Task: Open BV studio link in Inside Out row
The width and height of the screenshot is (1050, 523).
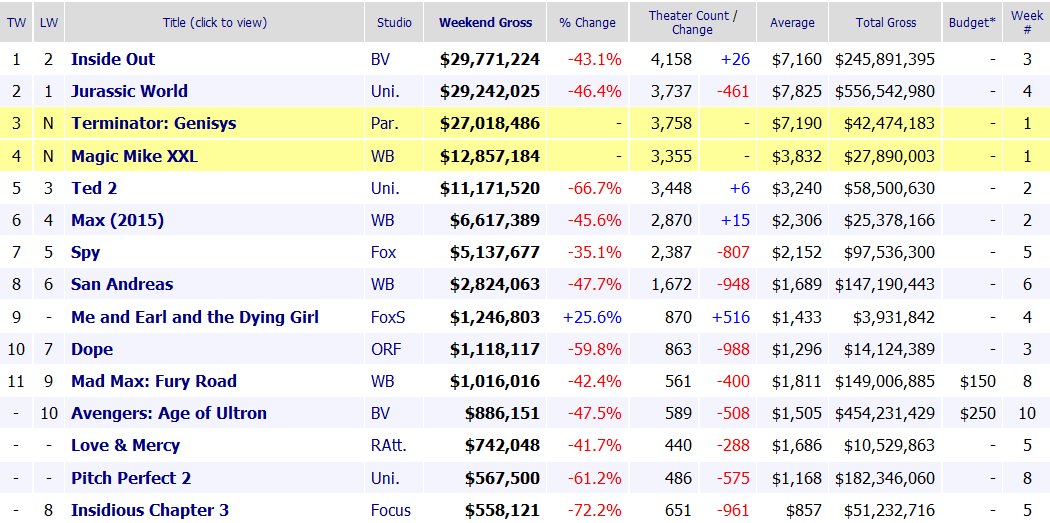Action: click(x=380, y=59)
